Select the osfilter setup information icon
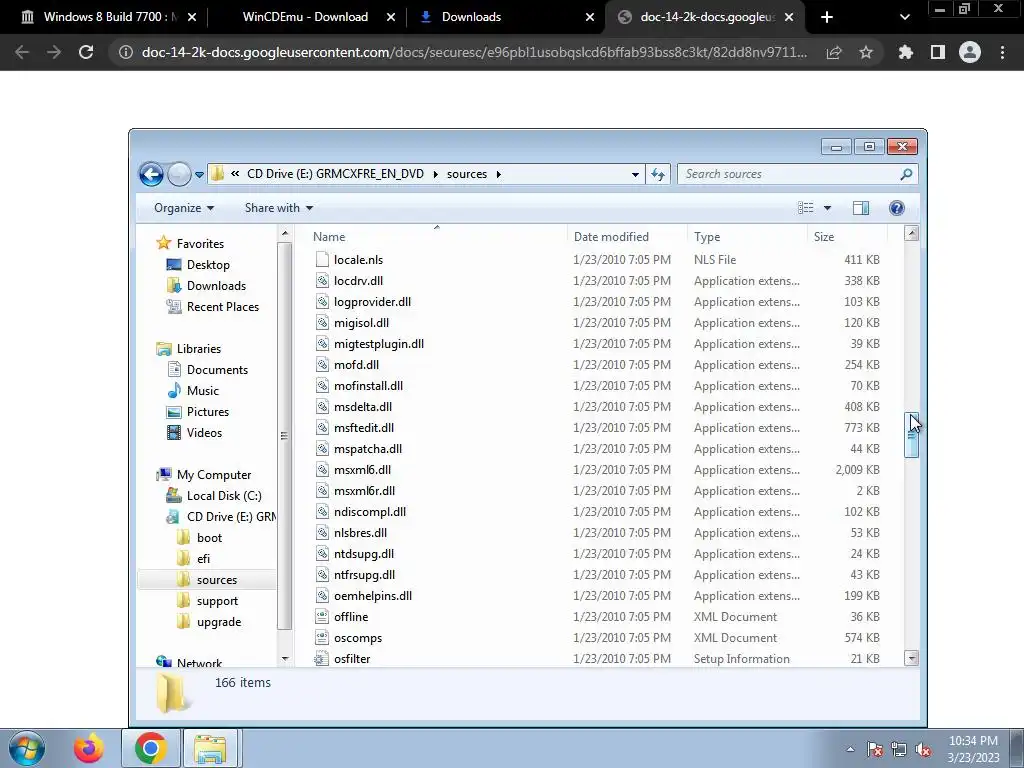The height and width of the screenshot is (768, 1024). [321, 659]
